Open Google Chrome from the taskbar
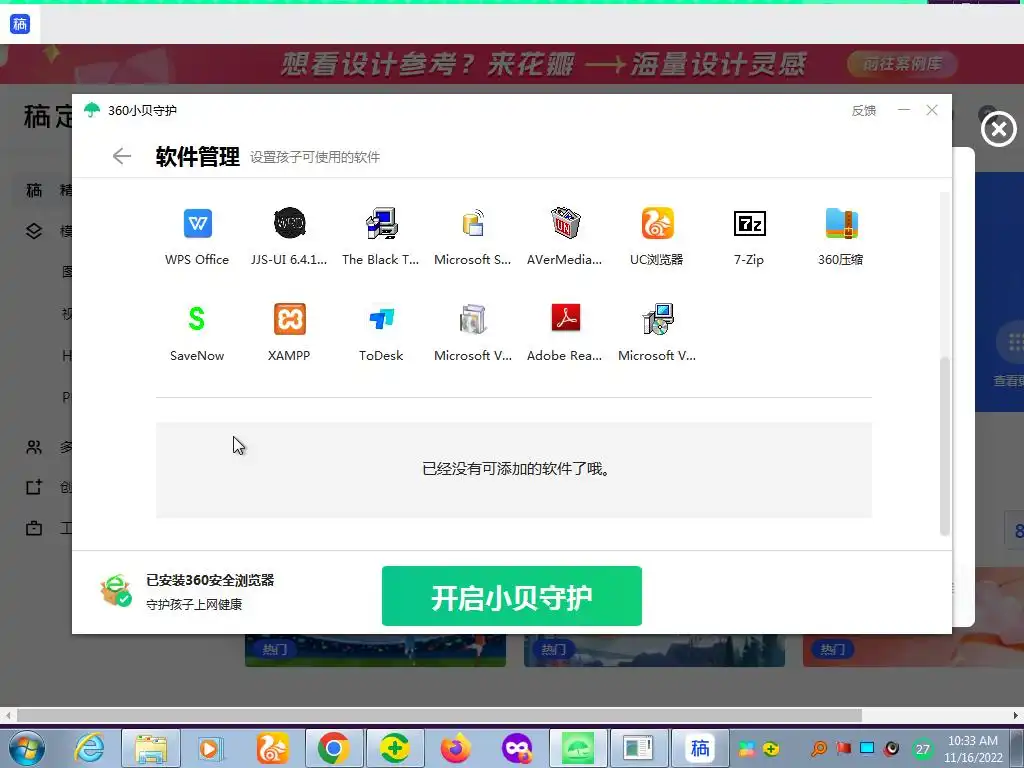This screenshot has height=768, width=1024. coord(333,748)
